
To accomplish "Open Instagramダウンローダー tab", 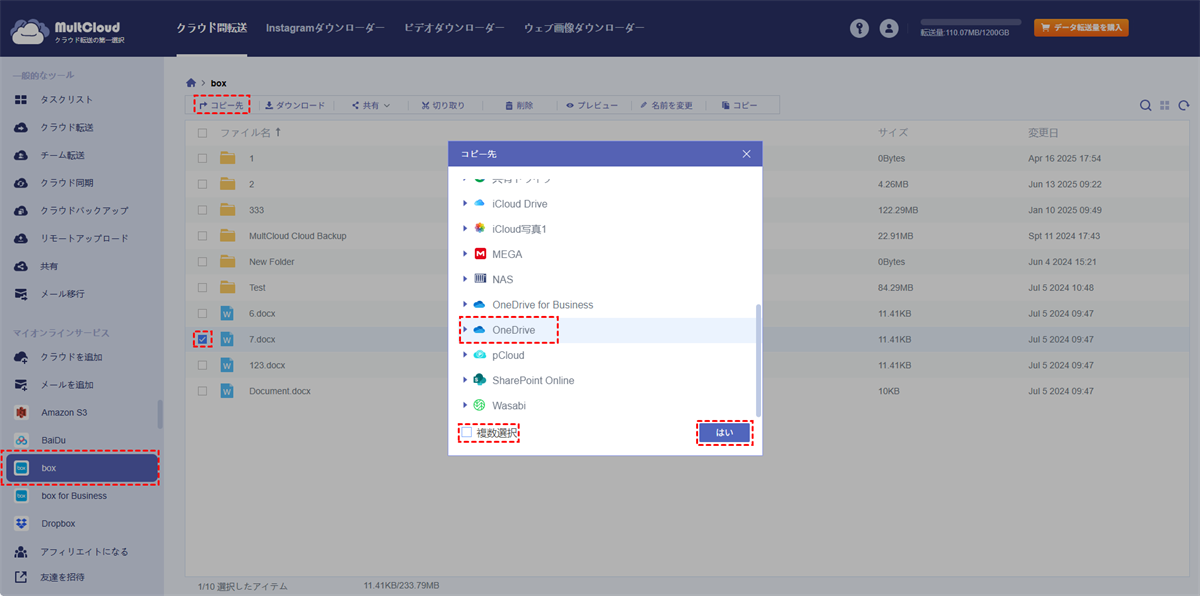I will [x=325, y=28].
